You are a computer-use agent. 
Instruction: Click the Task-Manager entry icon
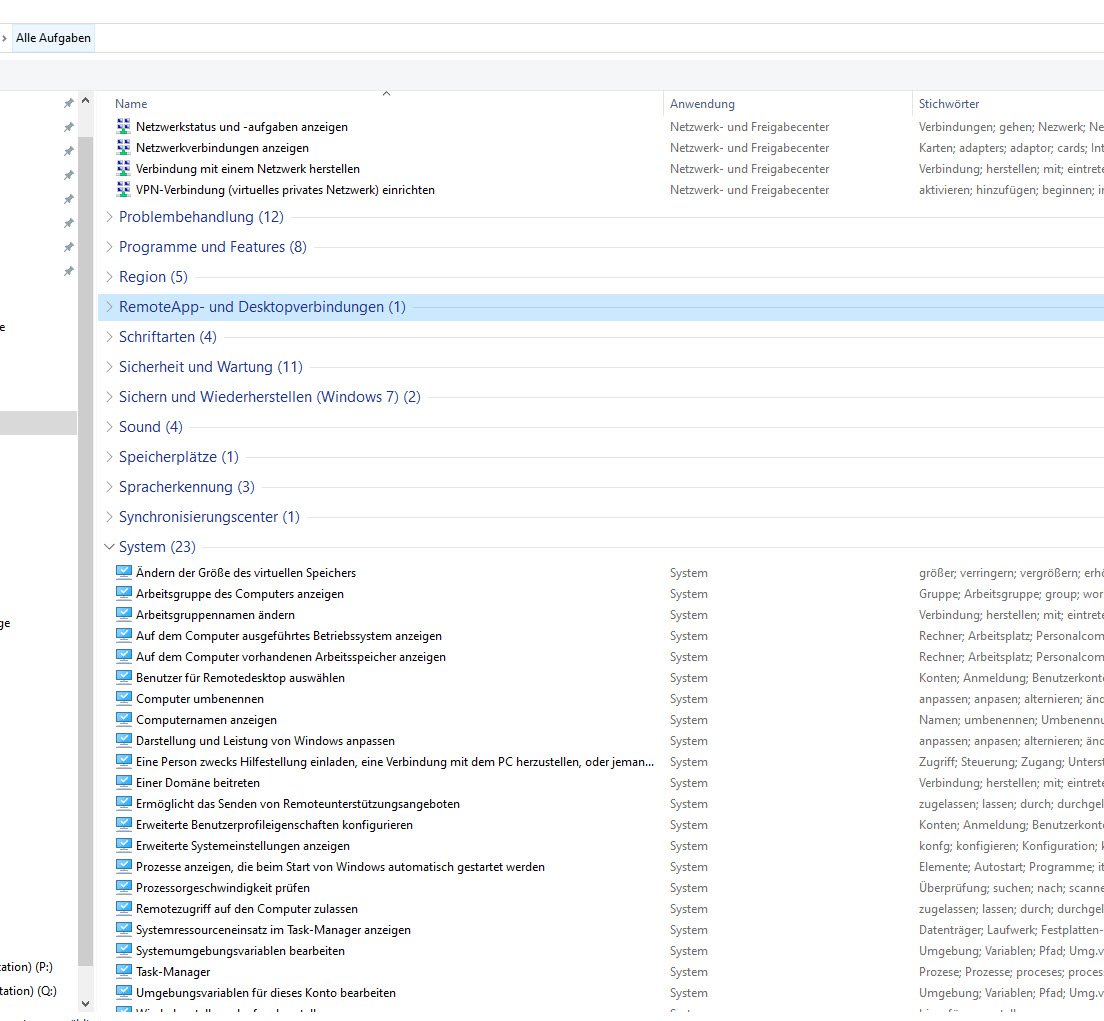tap(124, 972)
